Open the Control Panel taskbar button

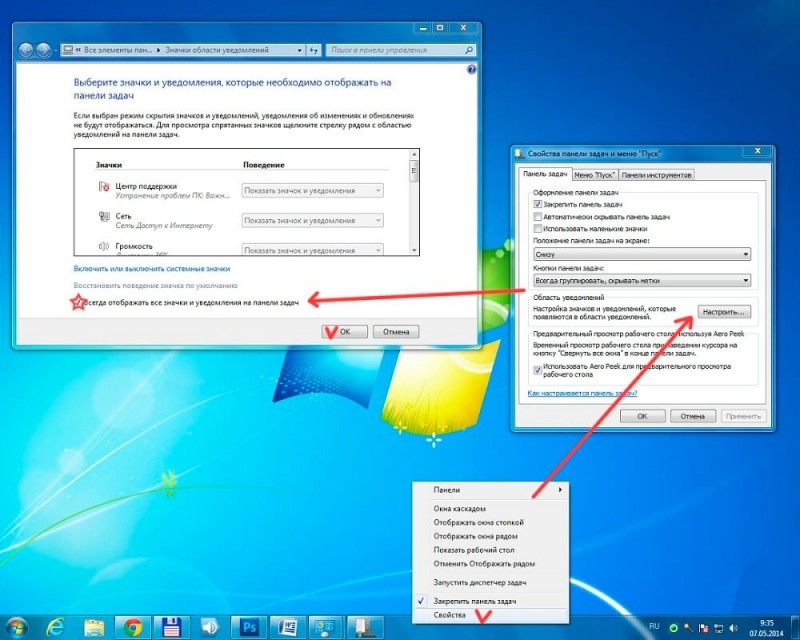[326, 627]
